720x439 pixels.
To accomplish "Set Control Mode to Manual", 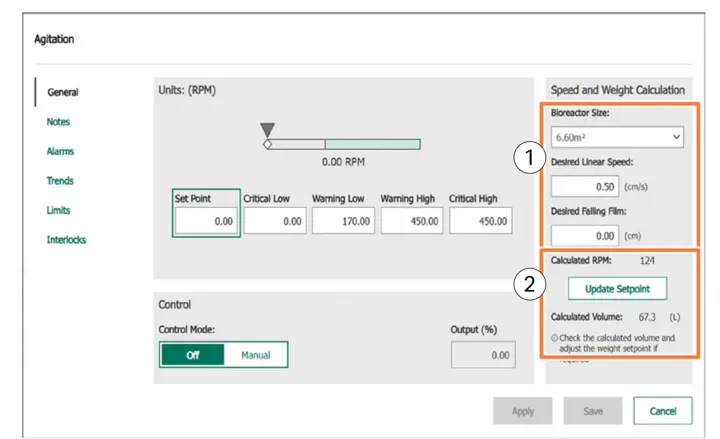I will tap(256, 355).
